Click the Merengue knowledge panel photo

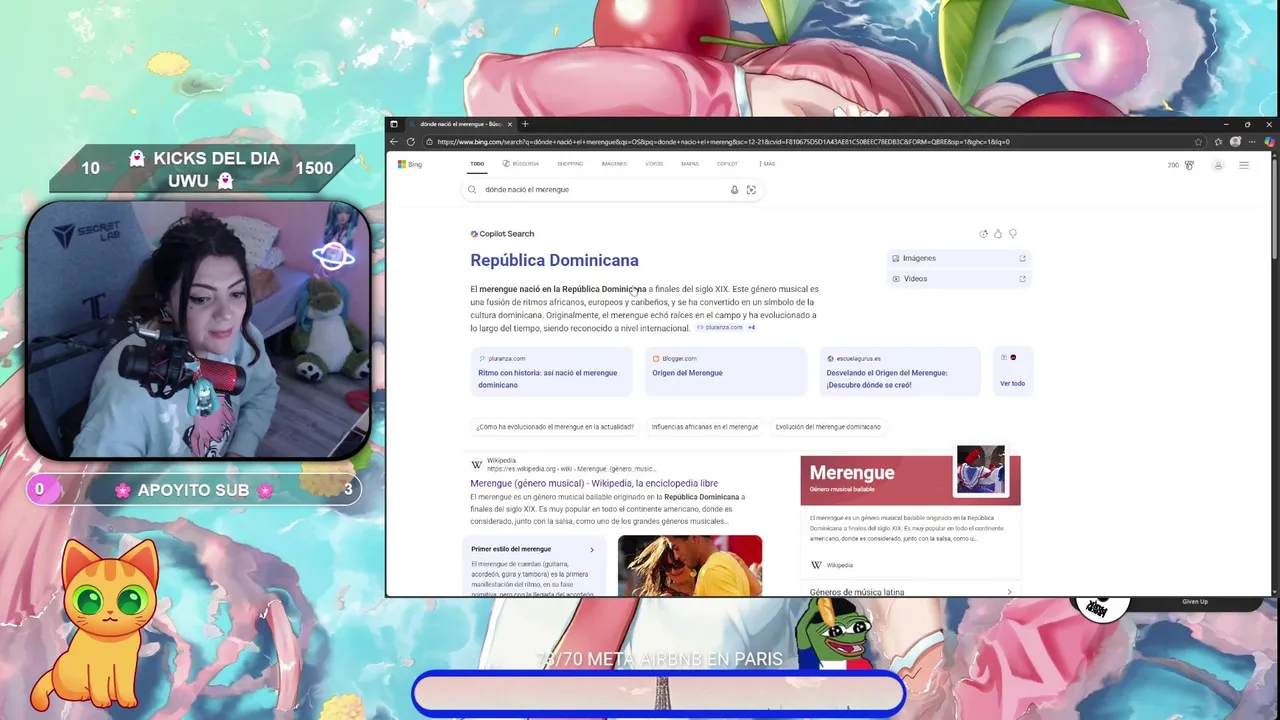point(981,469)
